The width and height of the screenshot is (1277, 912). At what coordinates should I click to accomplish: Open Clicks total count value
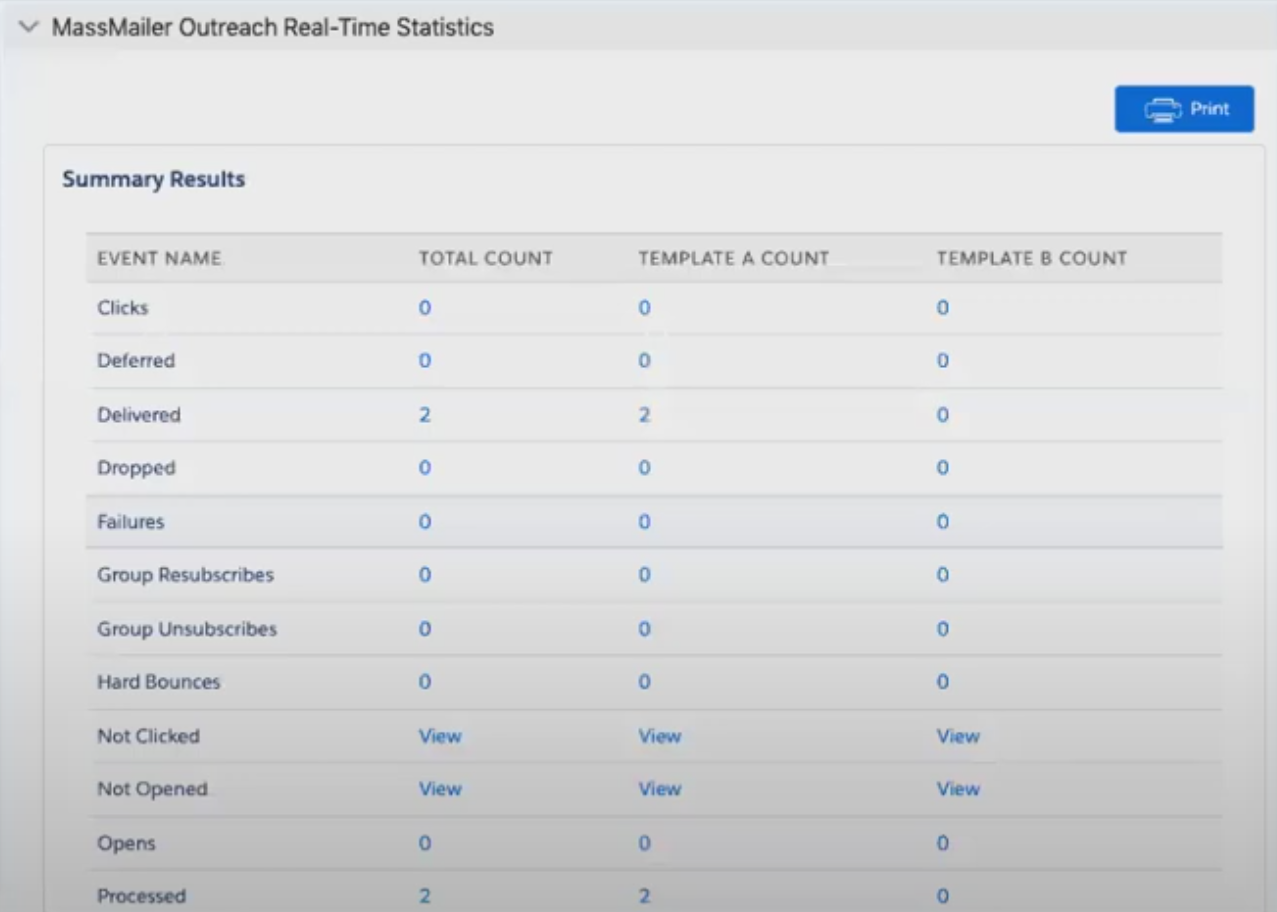click(x=425, y=308)
